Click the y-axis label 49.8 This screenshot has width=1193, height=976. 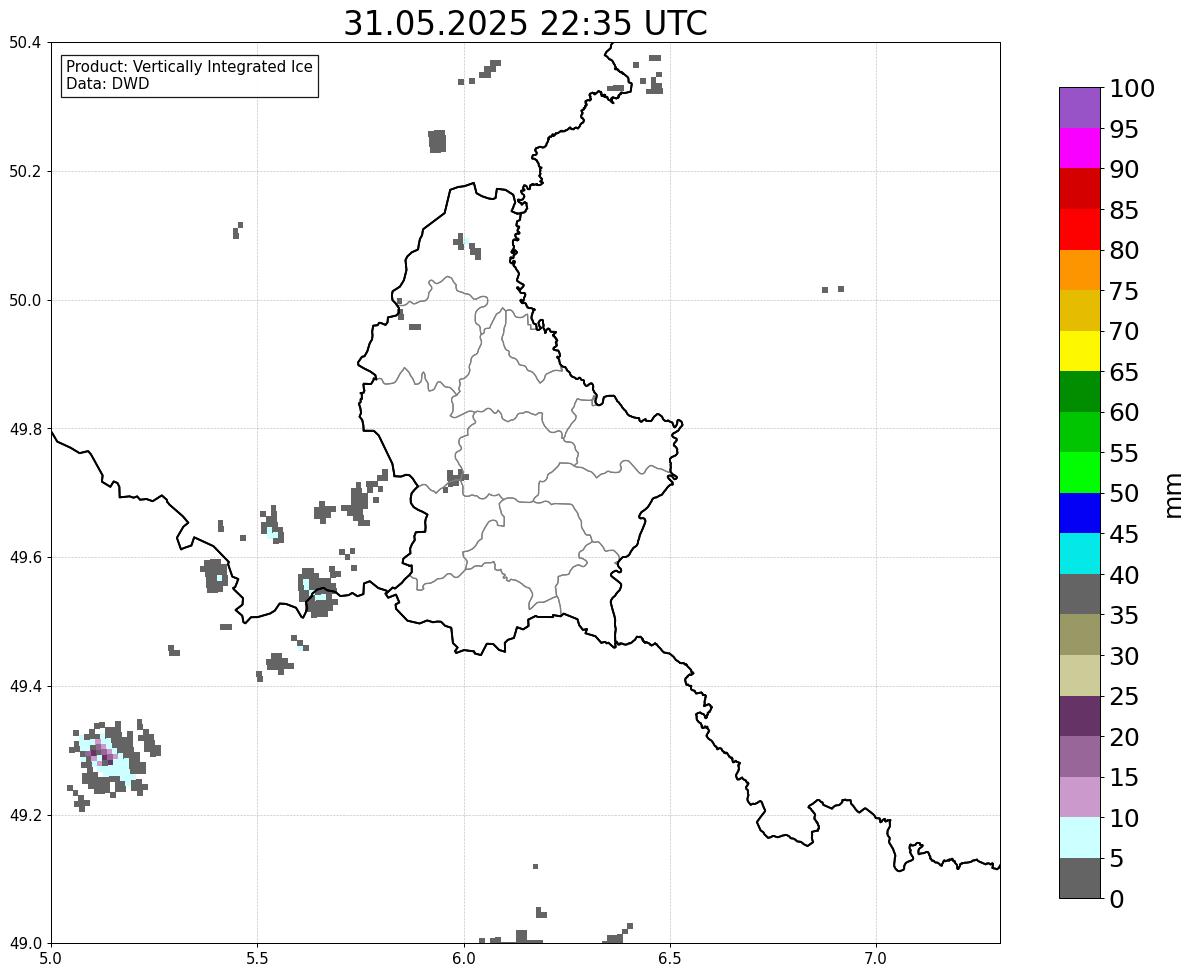point(24,429)
